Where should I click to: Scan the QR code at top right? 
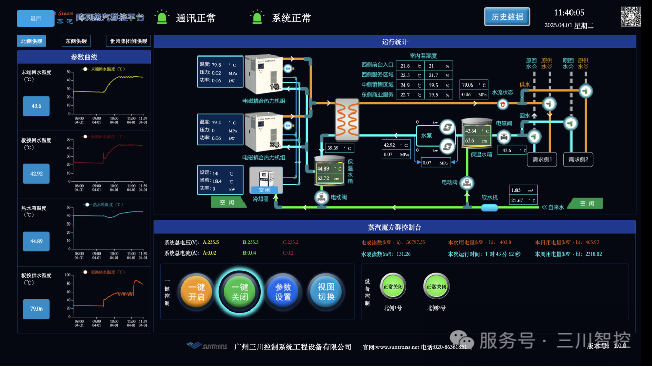[x=631, y=17]
